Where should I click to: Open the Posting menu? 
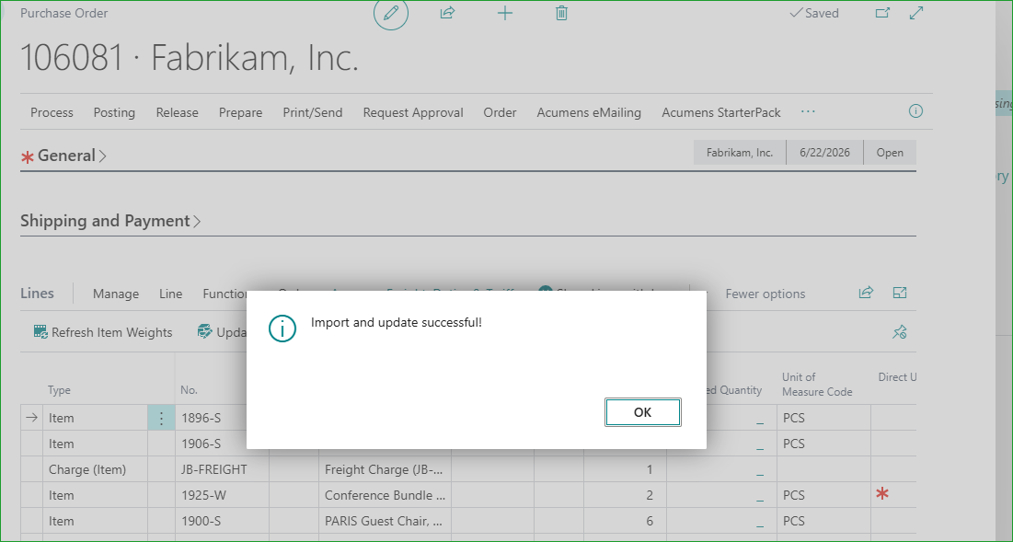114,112
